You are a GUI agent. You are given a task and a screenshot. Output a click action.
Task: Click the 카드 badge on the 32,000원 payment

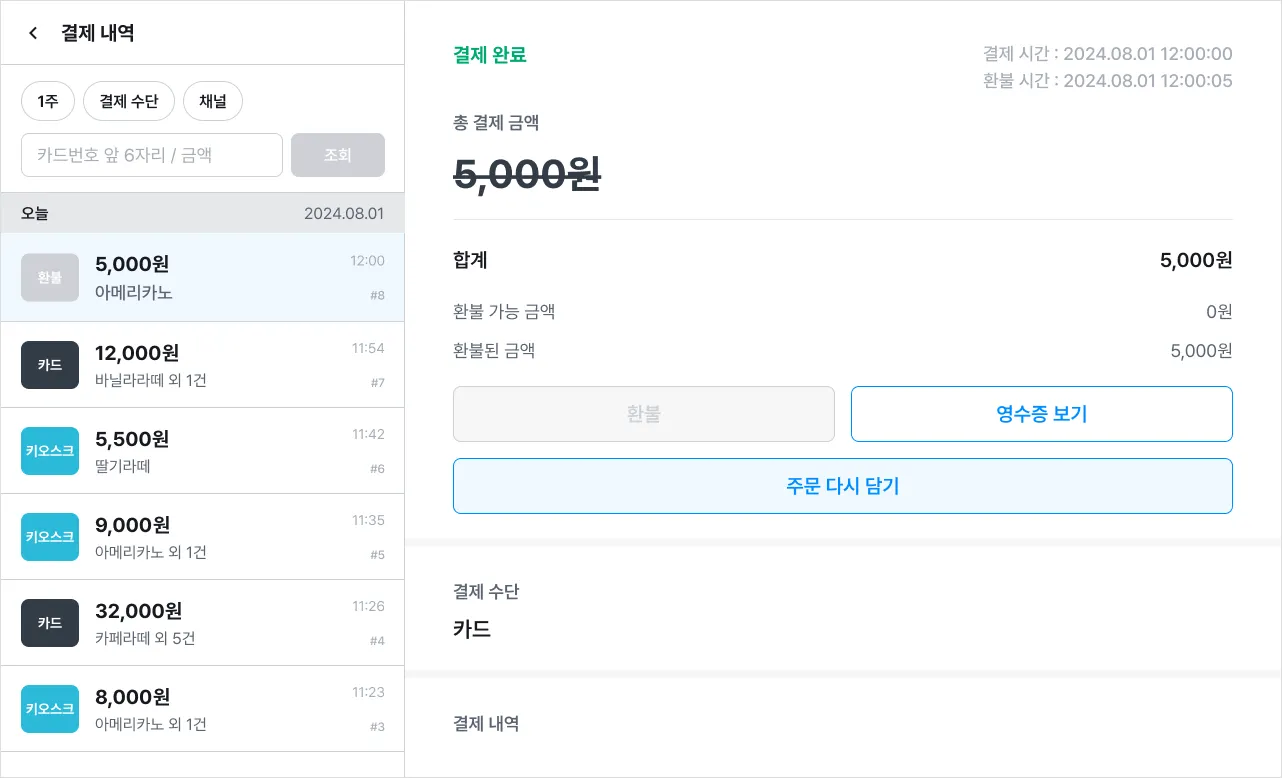tap(50, 623)
